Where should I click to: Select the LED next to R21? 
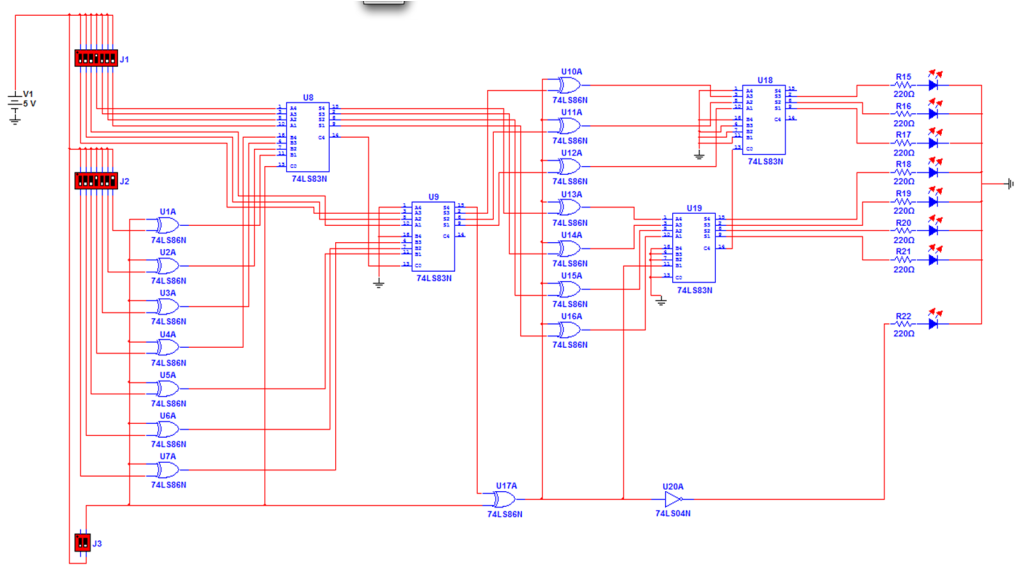pyautogui.click(x=934, y=256)
